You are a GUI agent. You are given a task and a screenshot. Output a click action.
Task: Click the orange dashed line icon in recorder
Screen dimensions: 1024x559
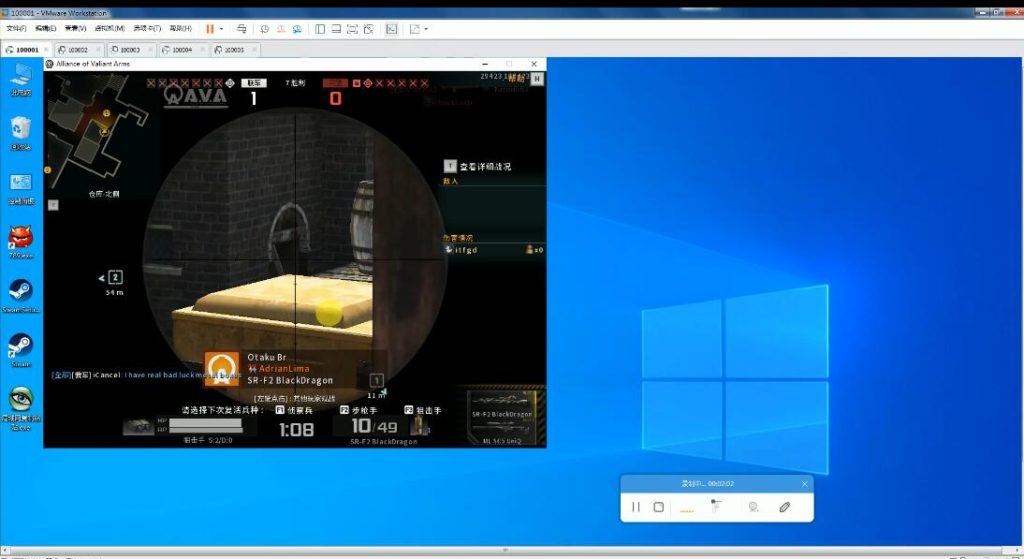click(687, 509)
